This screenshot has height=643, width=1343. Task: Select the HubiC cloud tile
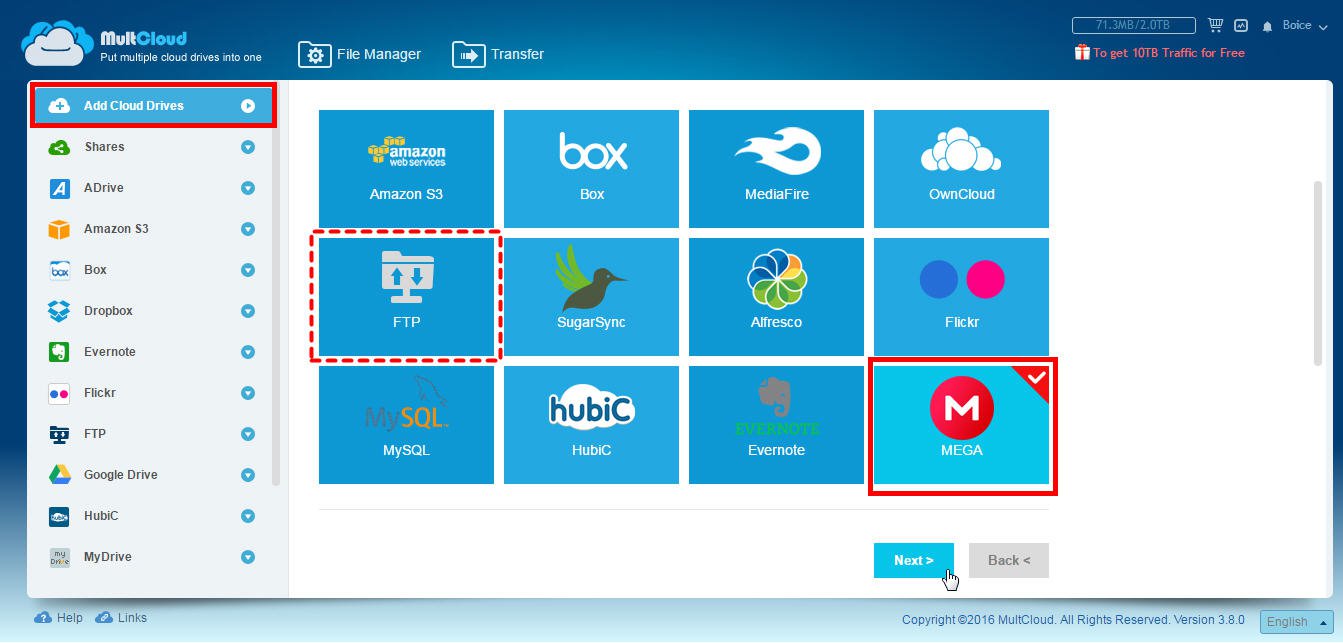tap(591, 424)
